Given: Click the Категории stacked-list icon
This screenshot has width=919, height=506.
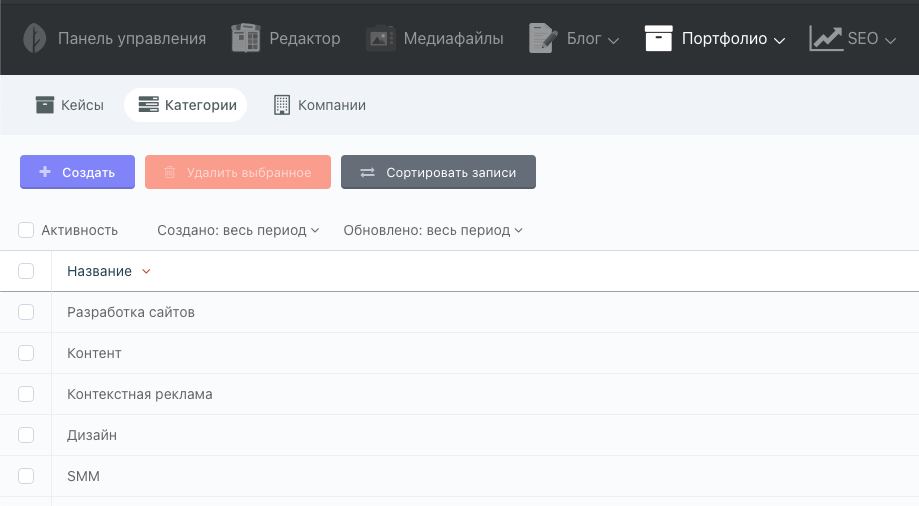Looking at the screenshot, I should coord(148,105).
